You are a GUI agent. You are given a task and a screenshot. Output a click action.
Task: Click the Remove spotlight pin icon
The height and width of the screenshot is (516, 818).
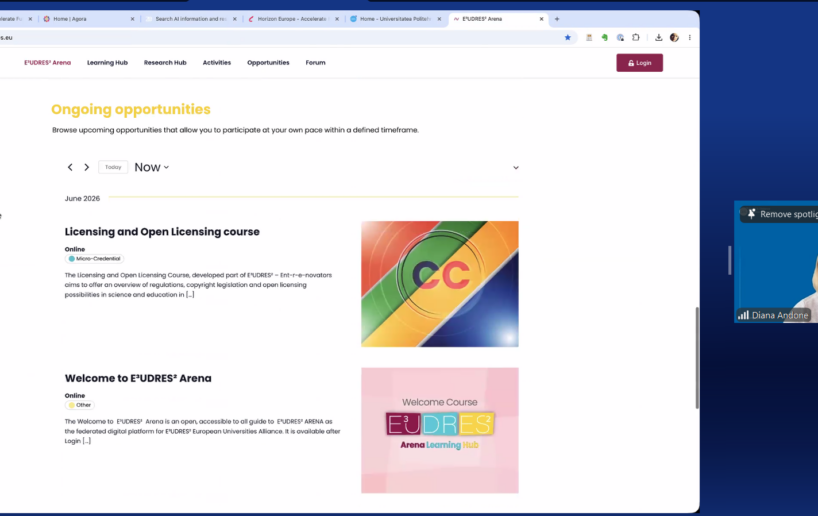pyautogui.click(x=751, y=214)
